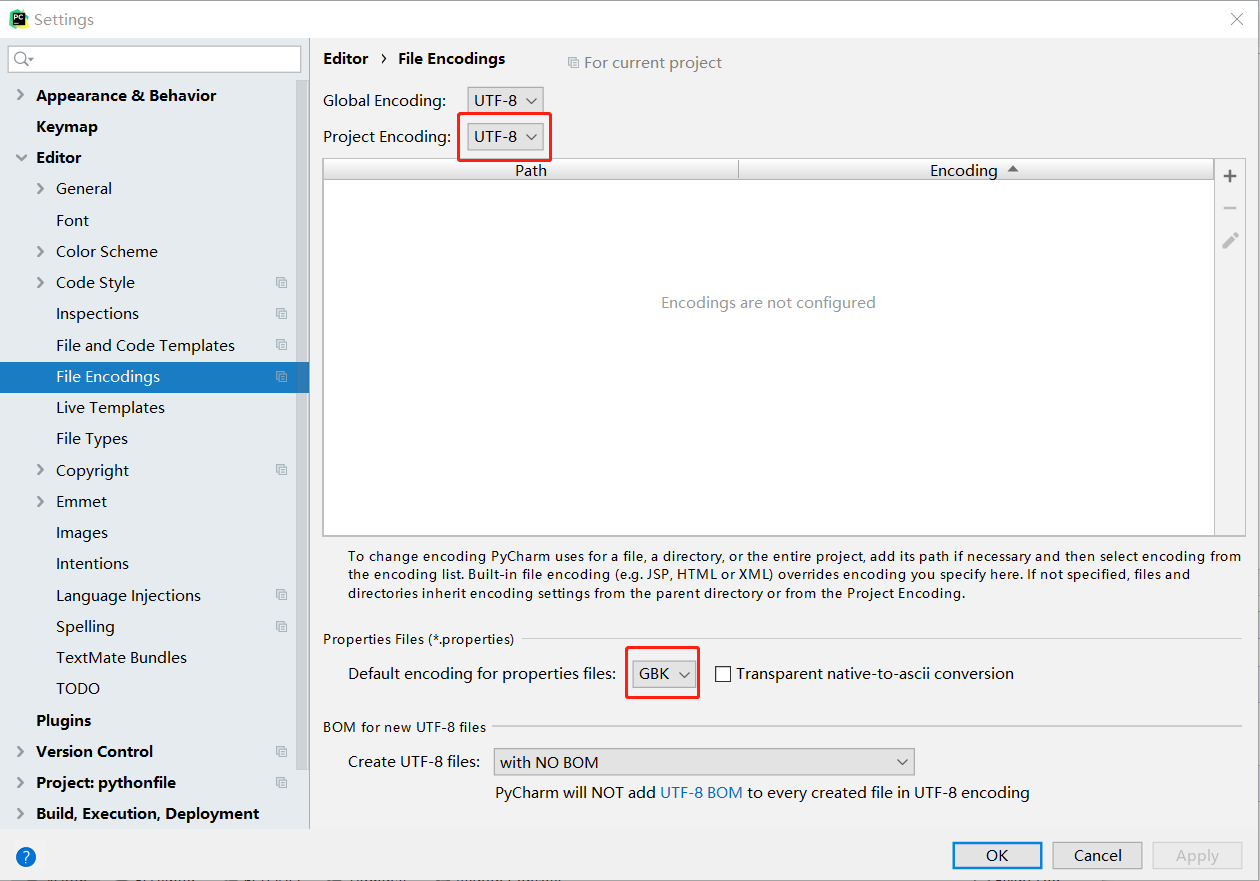Close the Settings dialog window
Screen dimensions: 1260x881
tap(1237, 19)
